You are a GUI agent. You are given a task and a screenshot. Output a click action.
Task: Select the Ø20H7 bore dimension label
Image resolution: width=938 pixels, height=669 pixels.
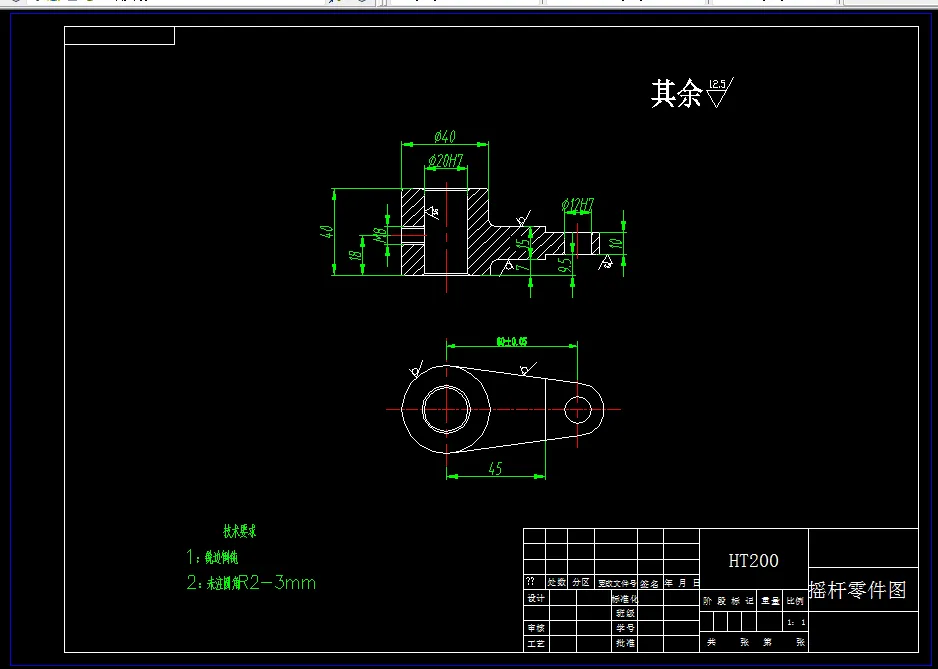[446, 160]
